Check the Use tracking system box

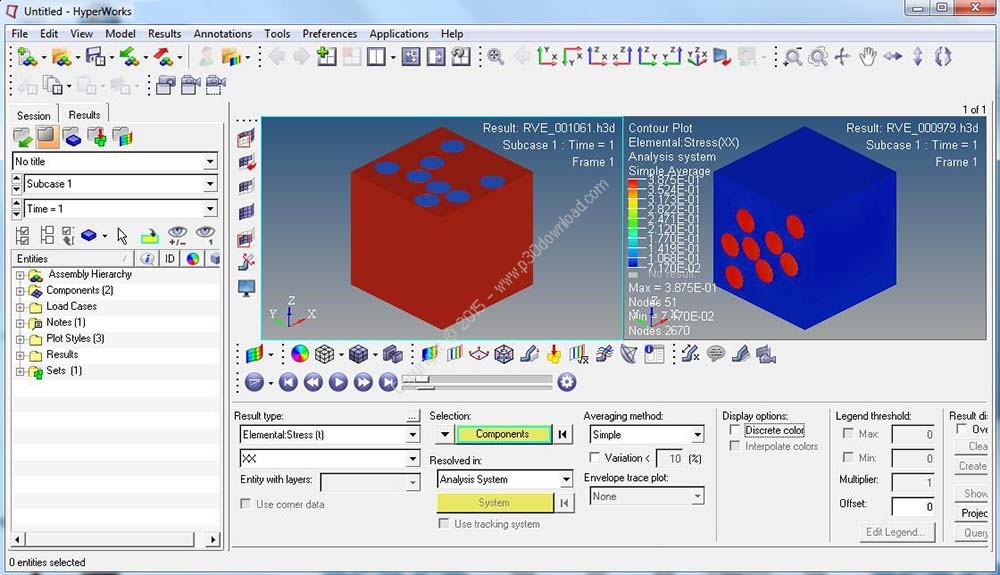tap(444, 523)
